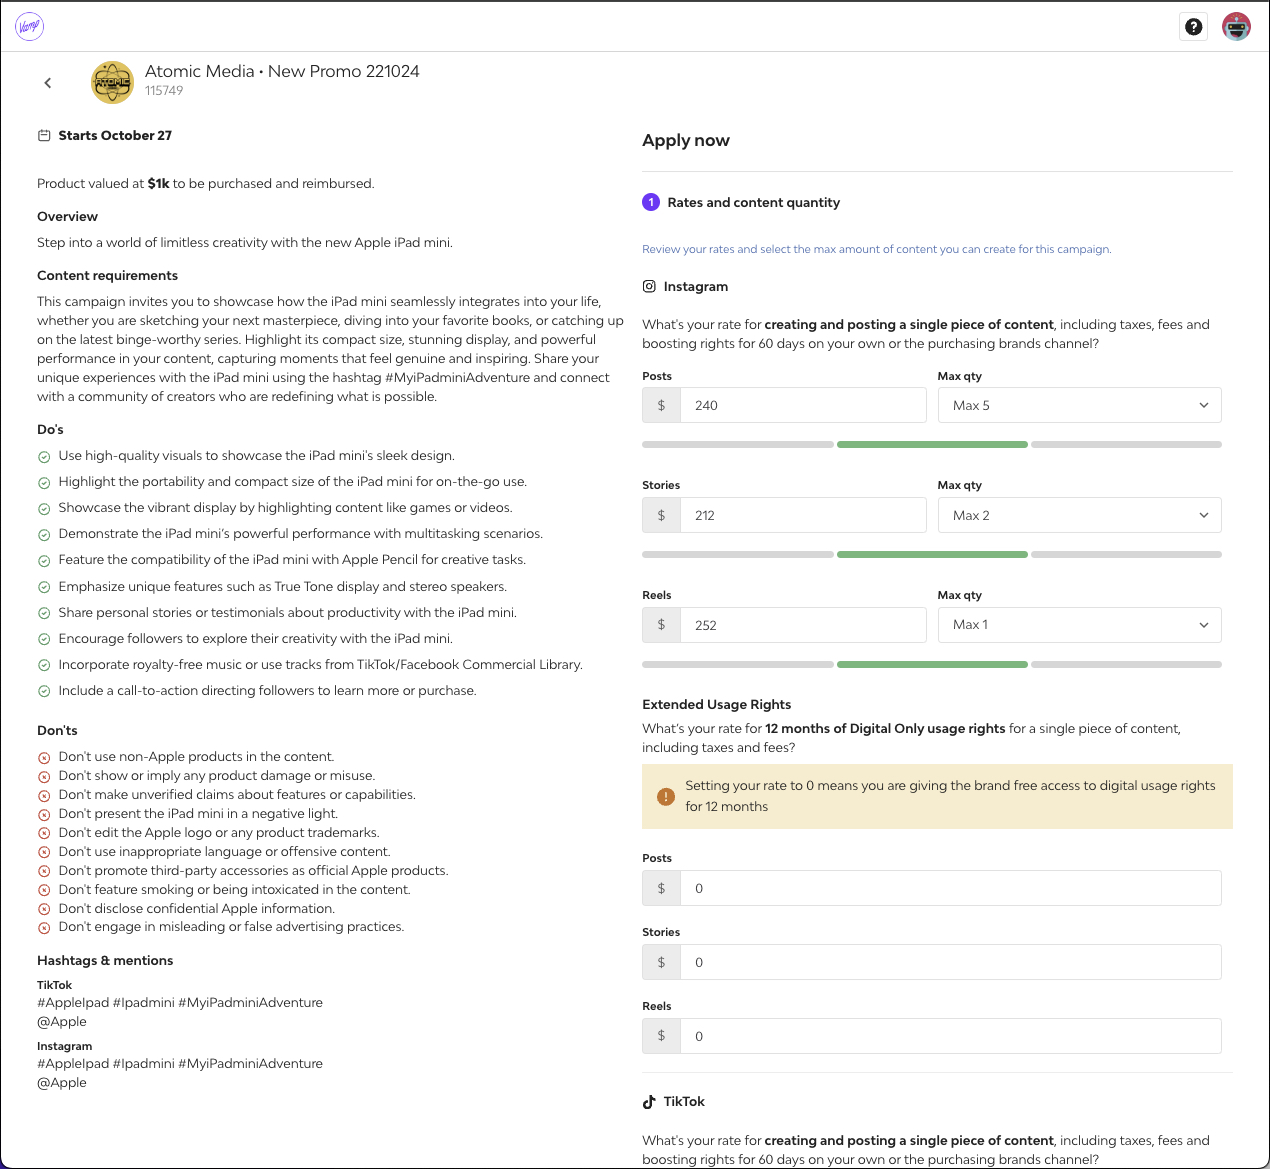
Task: Click the 'Don'ts' heading
Action: pos(57,731)
